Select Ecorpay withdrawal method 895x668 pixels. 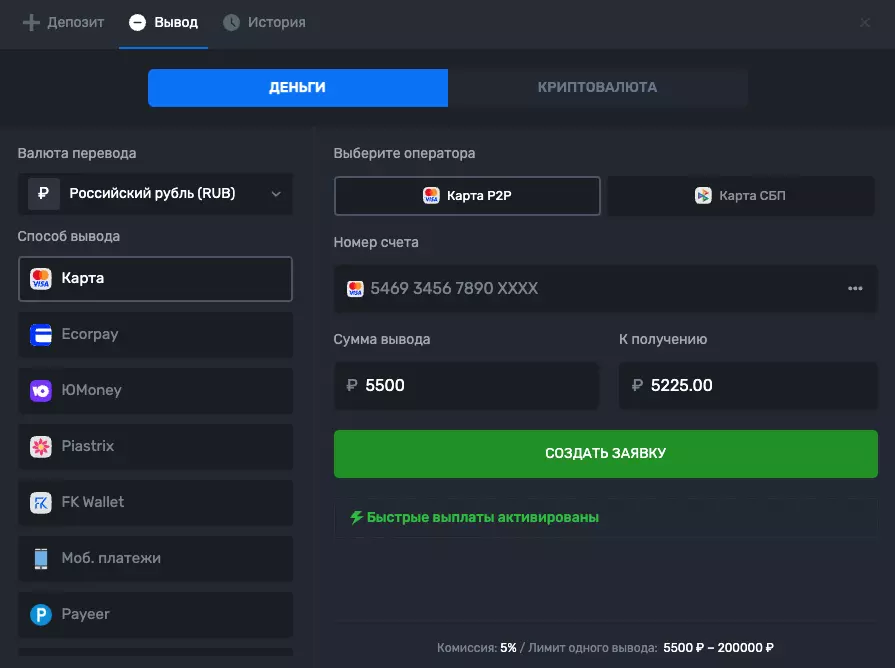155,335
